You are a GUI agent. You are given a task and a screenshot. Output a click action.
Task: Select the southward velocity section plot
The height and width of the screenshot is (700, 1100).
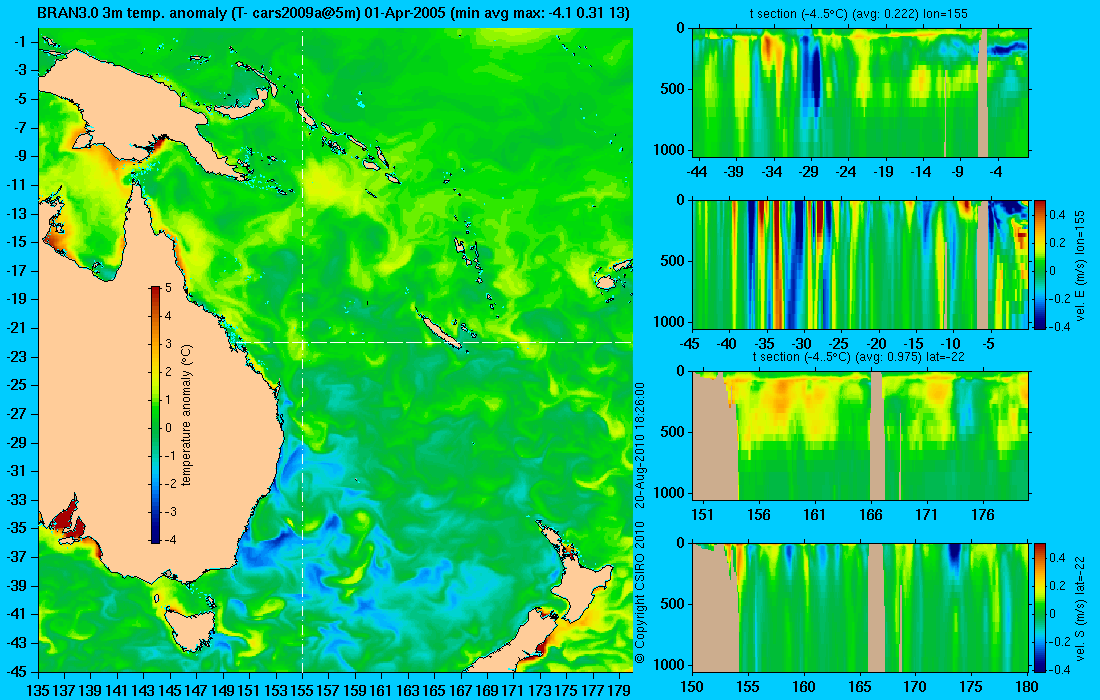(861, 607)
